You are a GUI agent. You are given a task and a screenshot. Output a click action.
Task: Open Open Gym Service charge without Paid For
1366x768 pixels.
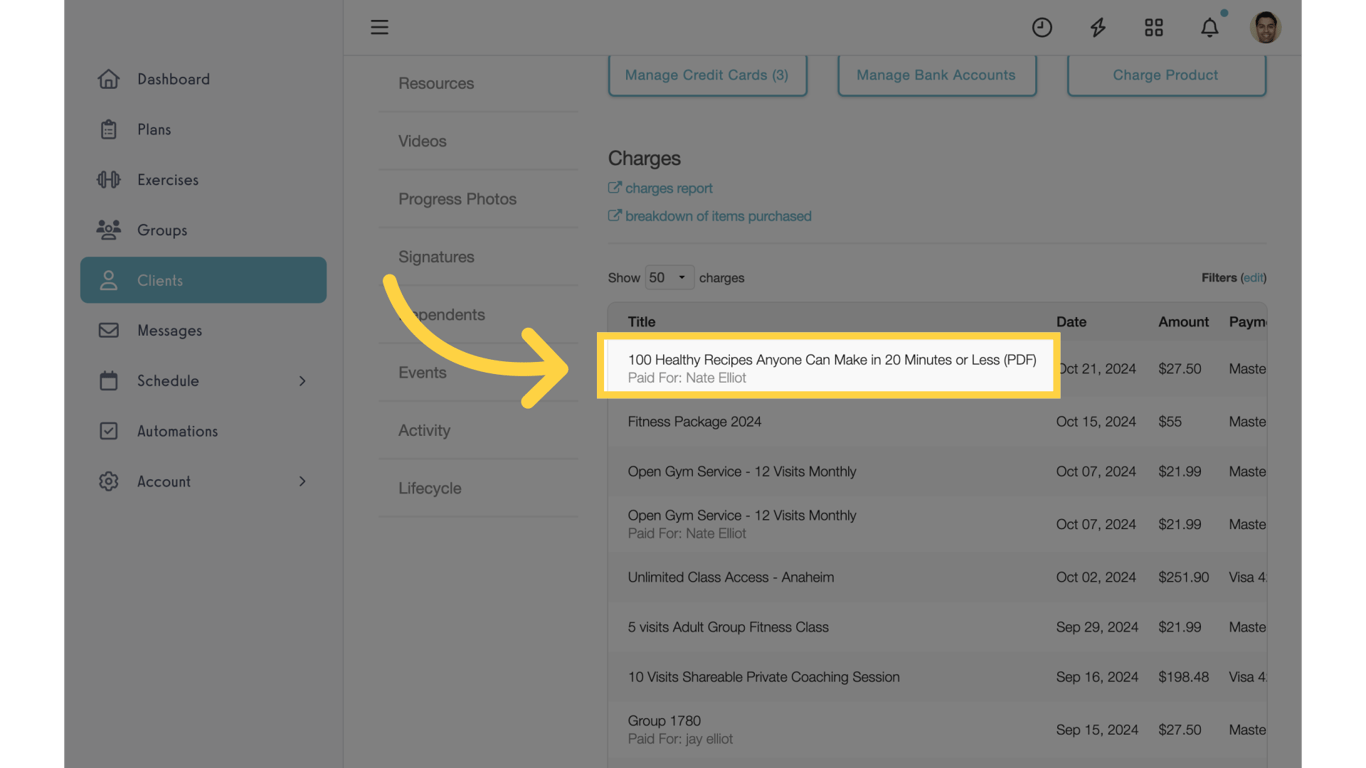pyautogui.click(x=742, y=472)
